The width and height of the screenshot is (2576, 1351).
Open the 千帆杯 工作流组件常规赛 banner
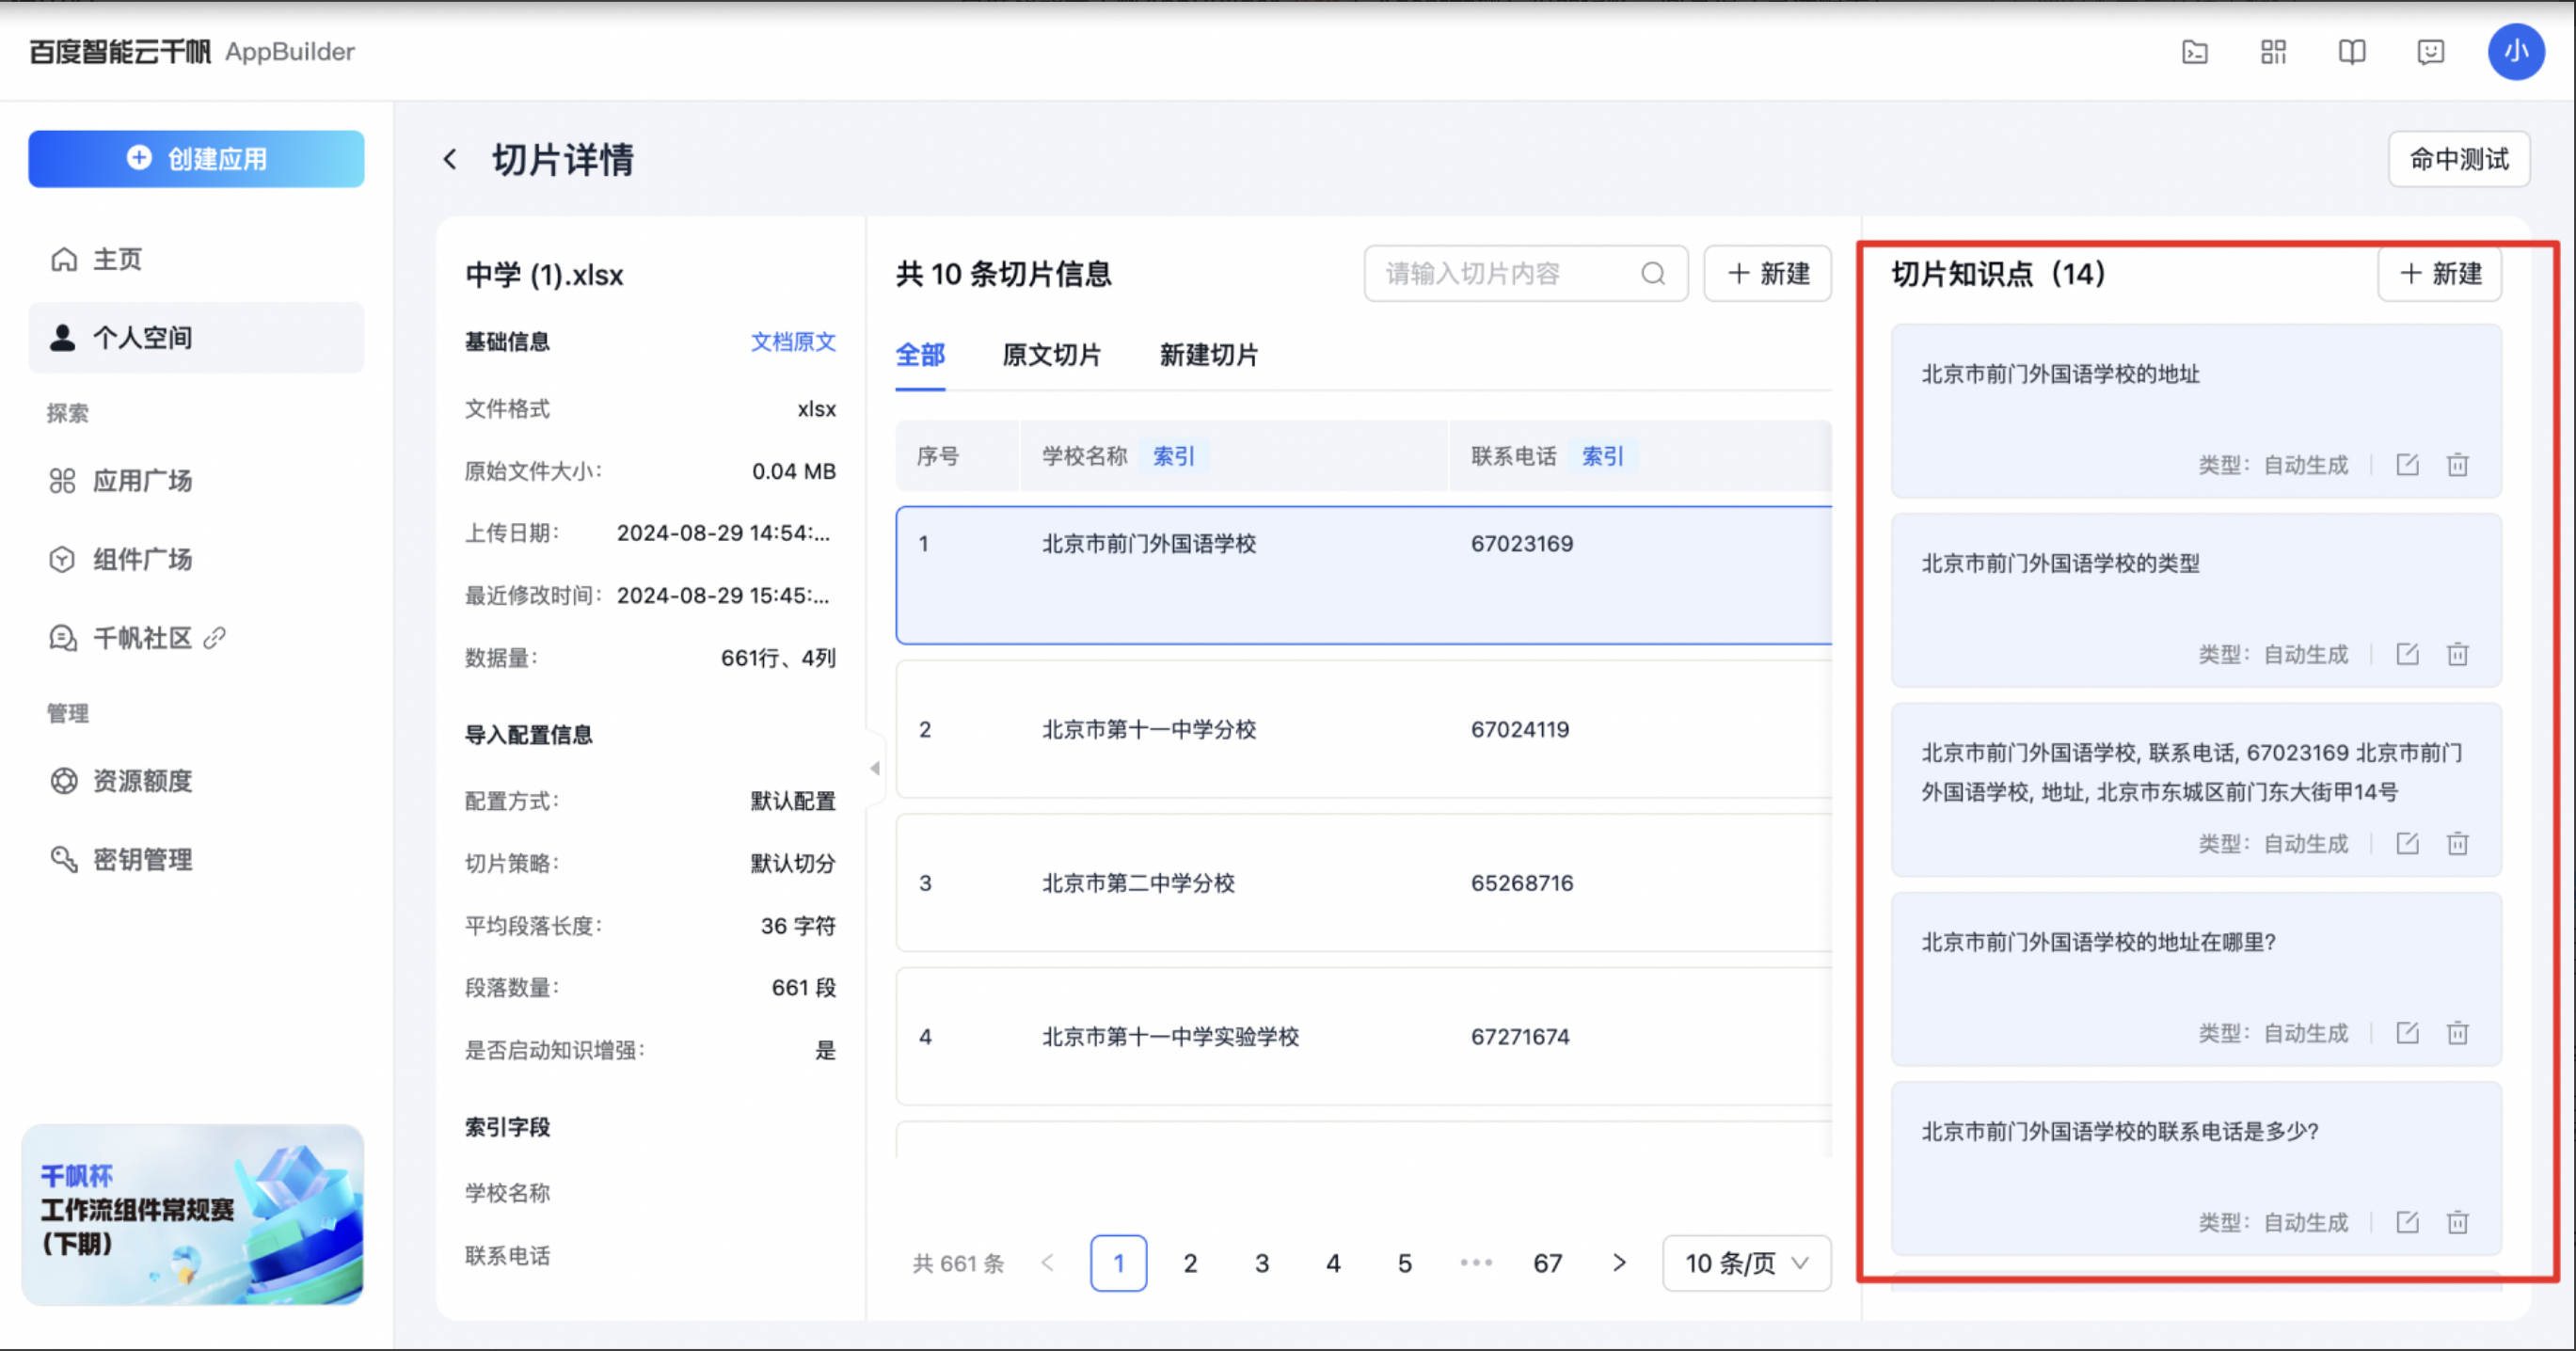[193, 1214]
